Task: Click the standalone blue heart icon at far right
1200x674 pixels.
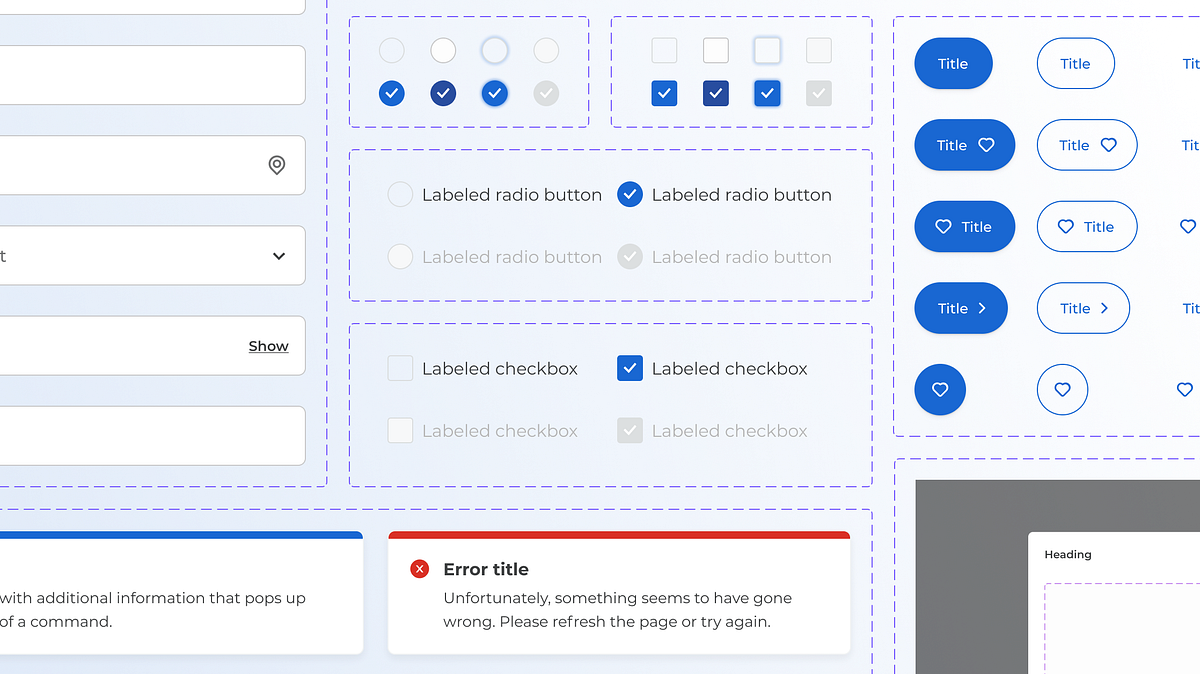Action: [1185, 389]
